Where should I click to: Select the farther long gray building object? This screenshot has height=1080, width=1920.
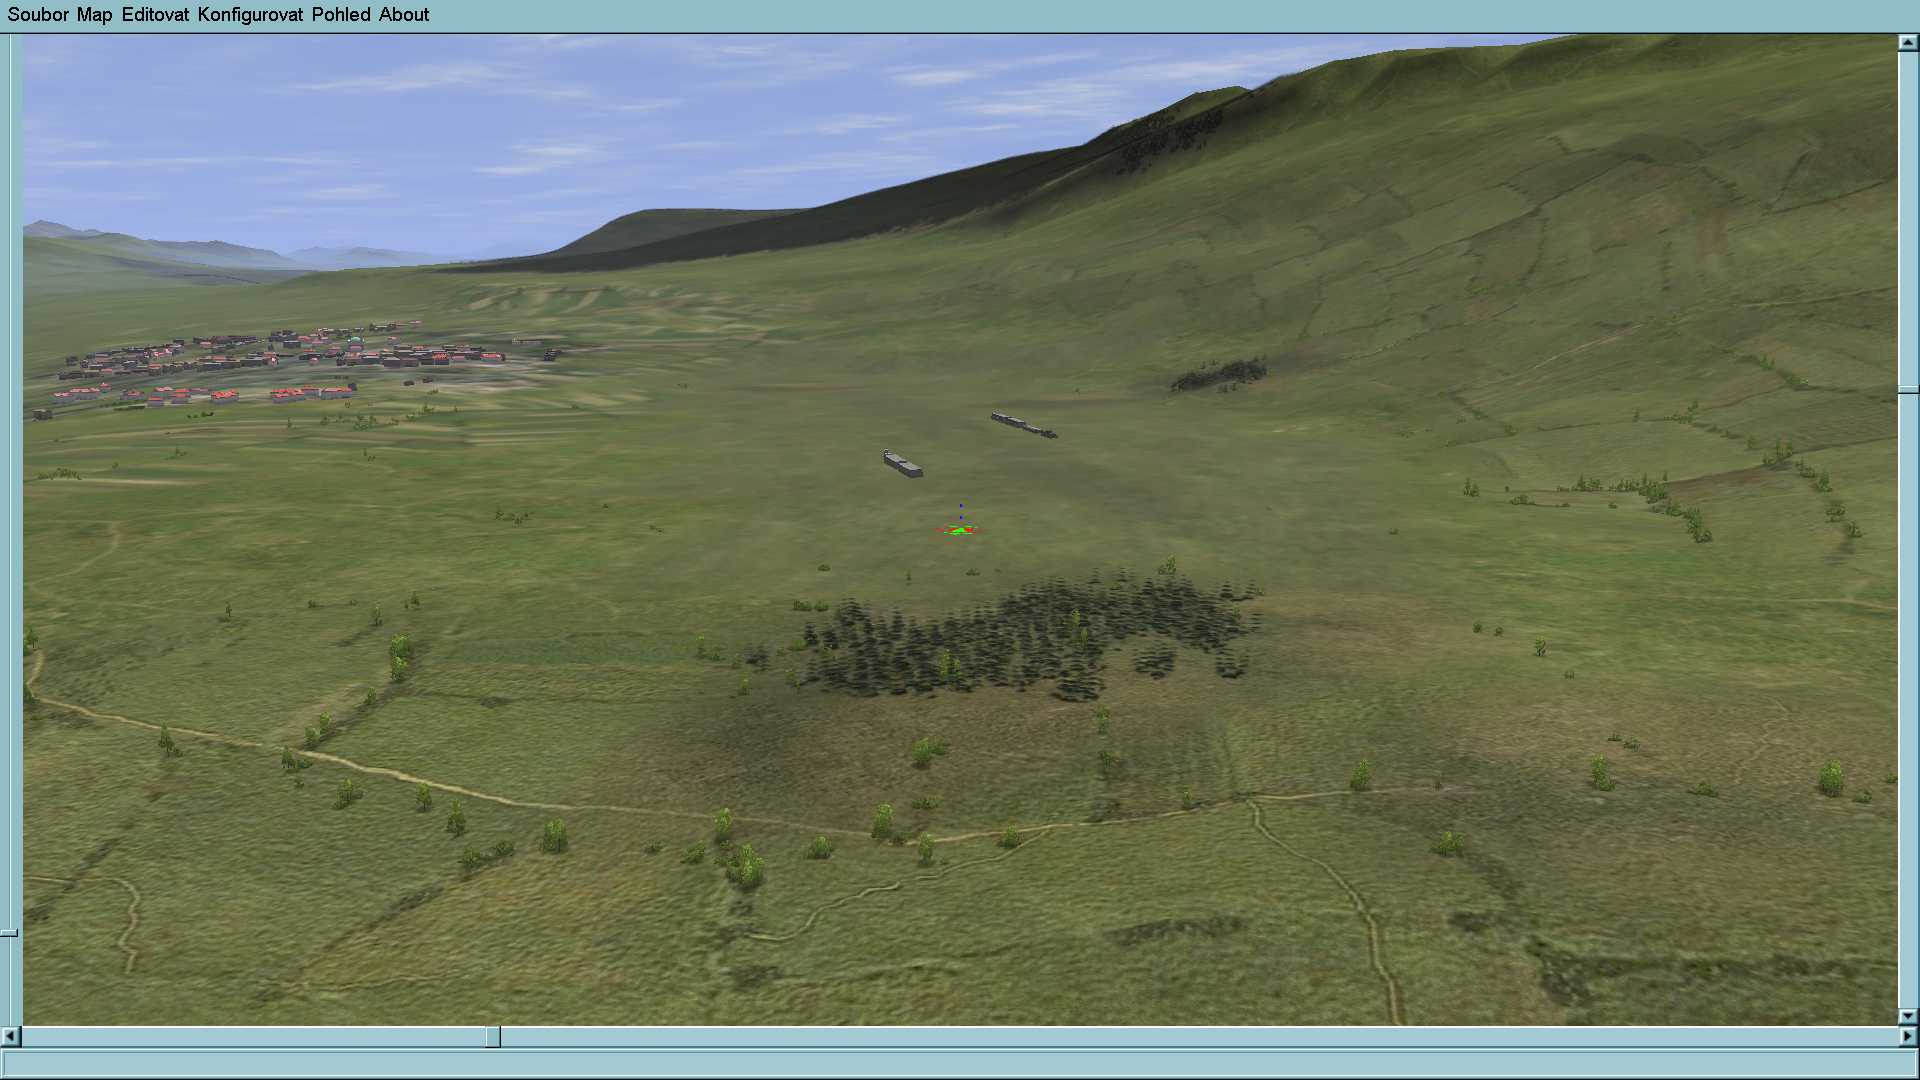pos(1022,425)
